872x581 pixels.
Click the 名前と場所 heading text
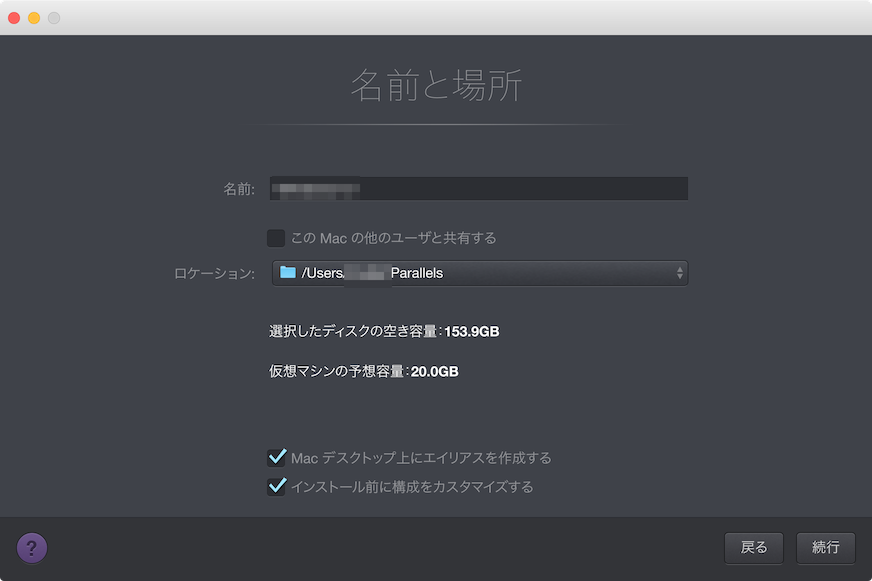[x=437, y=86]
